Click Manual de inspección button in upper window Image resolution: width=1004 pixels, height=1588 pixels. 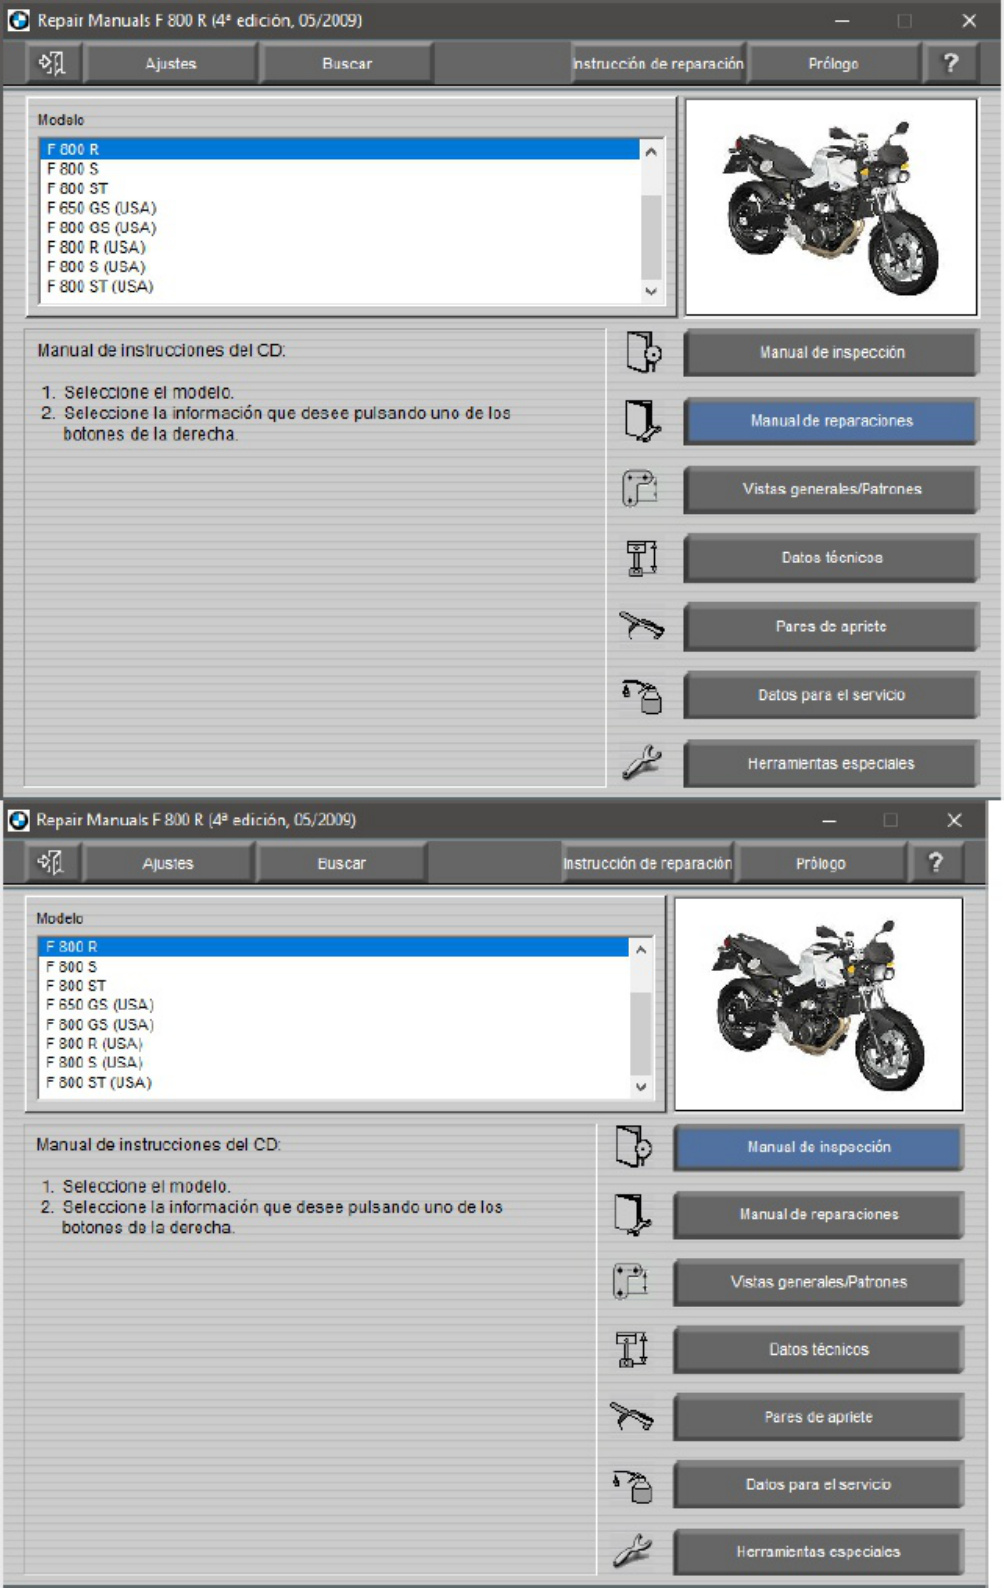[831, 353]
